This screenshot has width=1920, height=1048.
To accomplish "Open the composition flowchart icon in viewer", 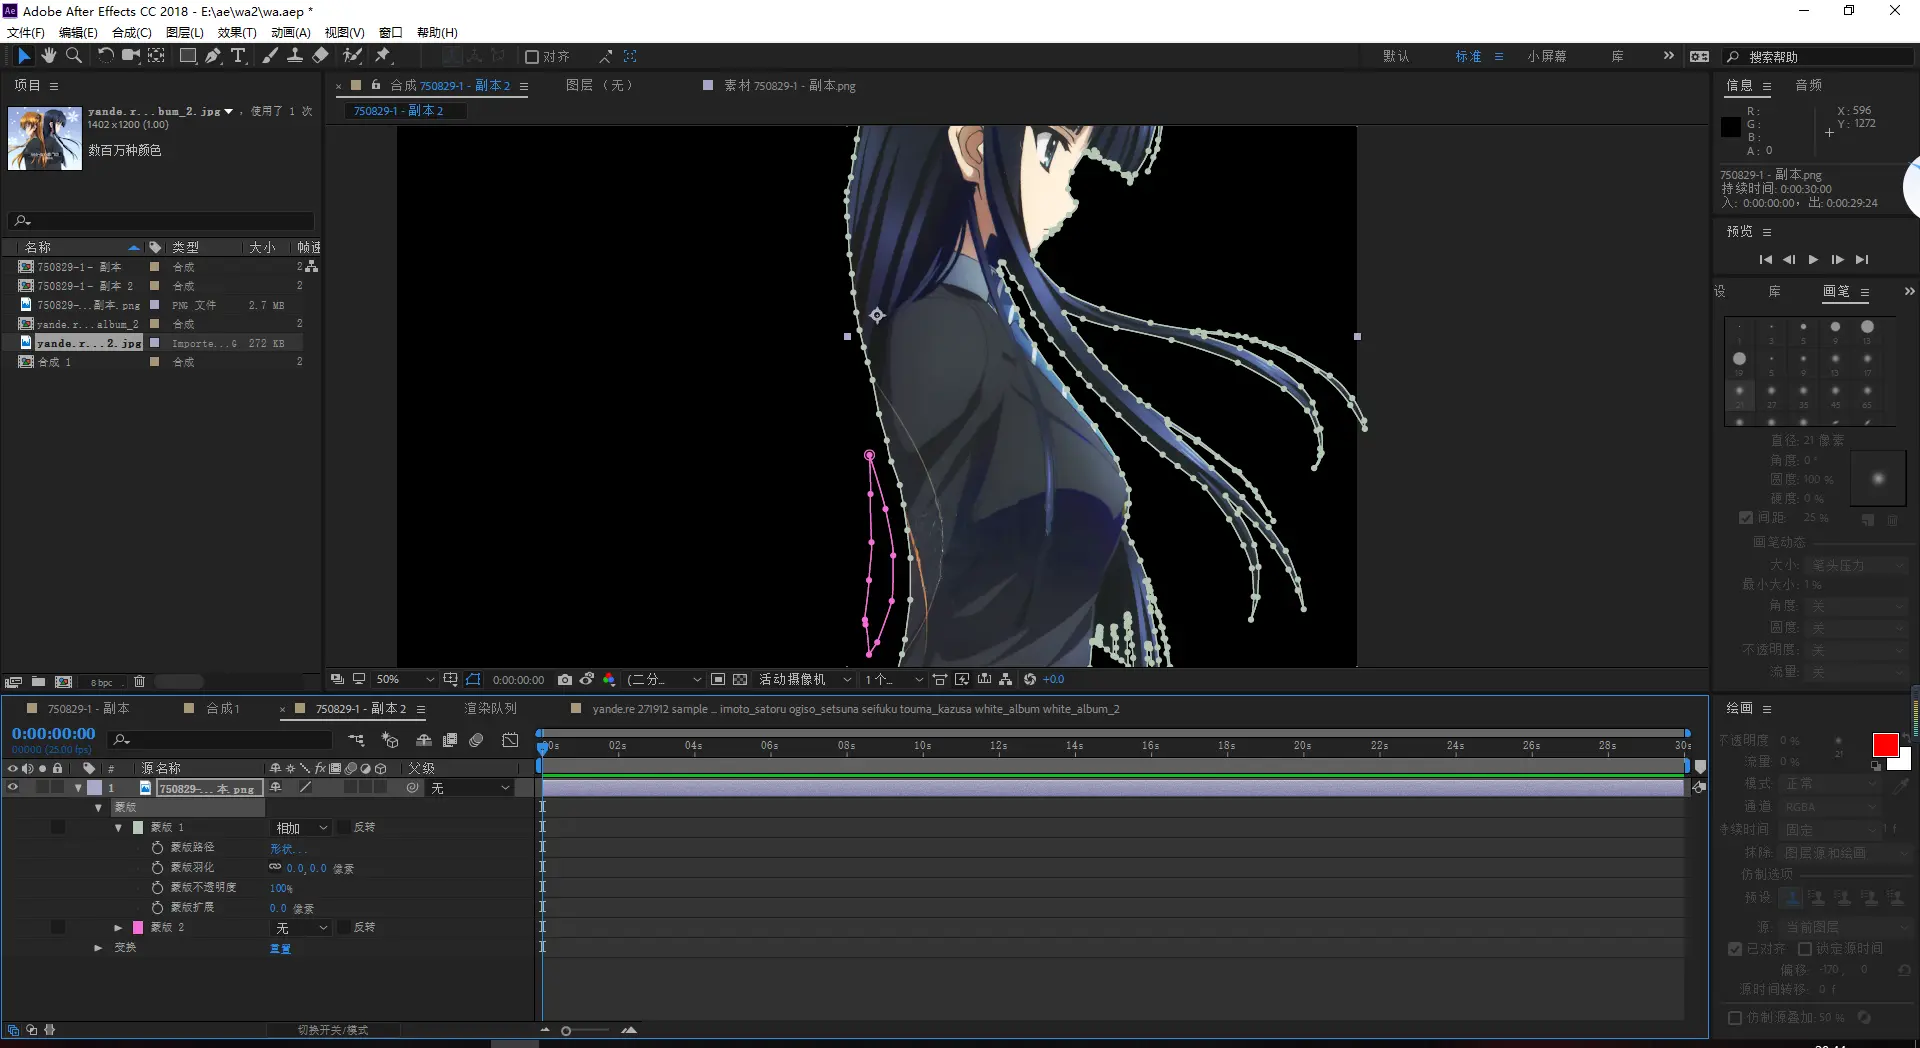I will 1006,680.
